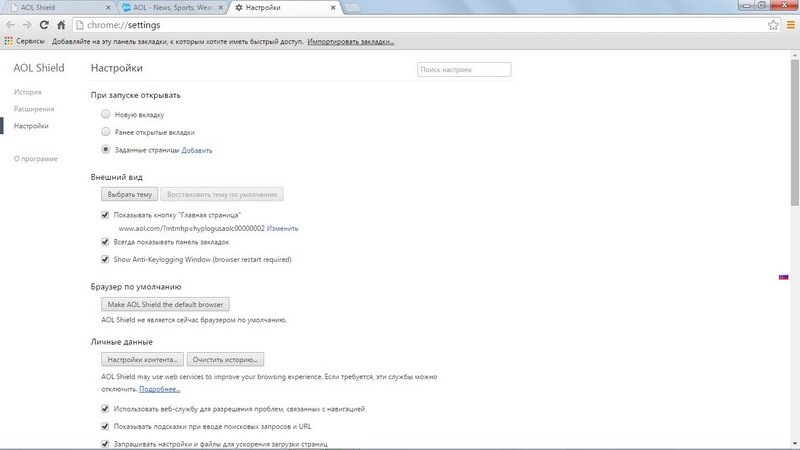Close the AOL Shield tab
The width and height of the screenshot is (800, 450).
[108, 8]
